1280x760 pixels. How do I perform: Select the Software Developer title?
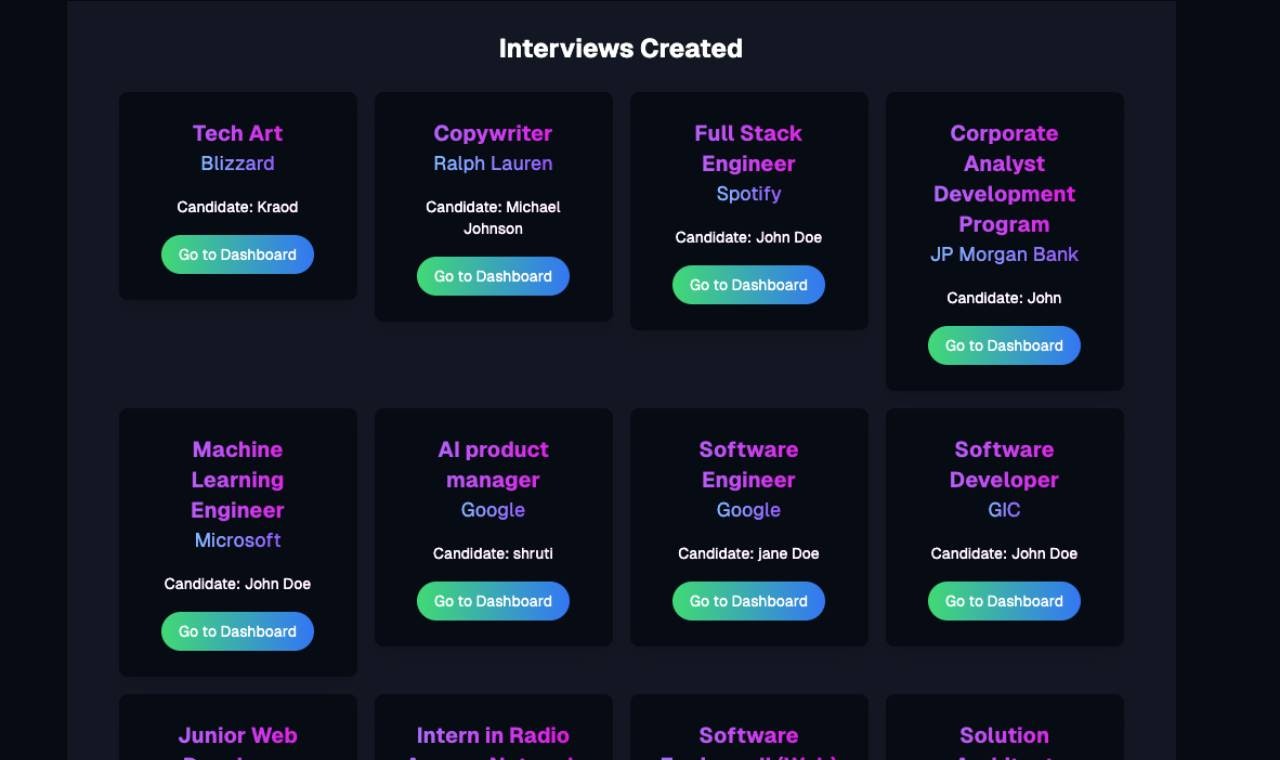[x=1004, y=464]
